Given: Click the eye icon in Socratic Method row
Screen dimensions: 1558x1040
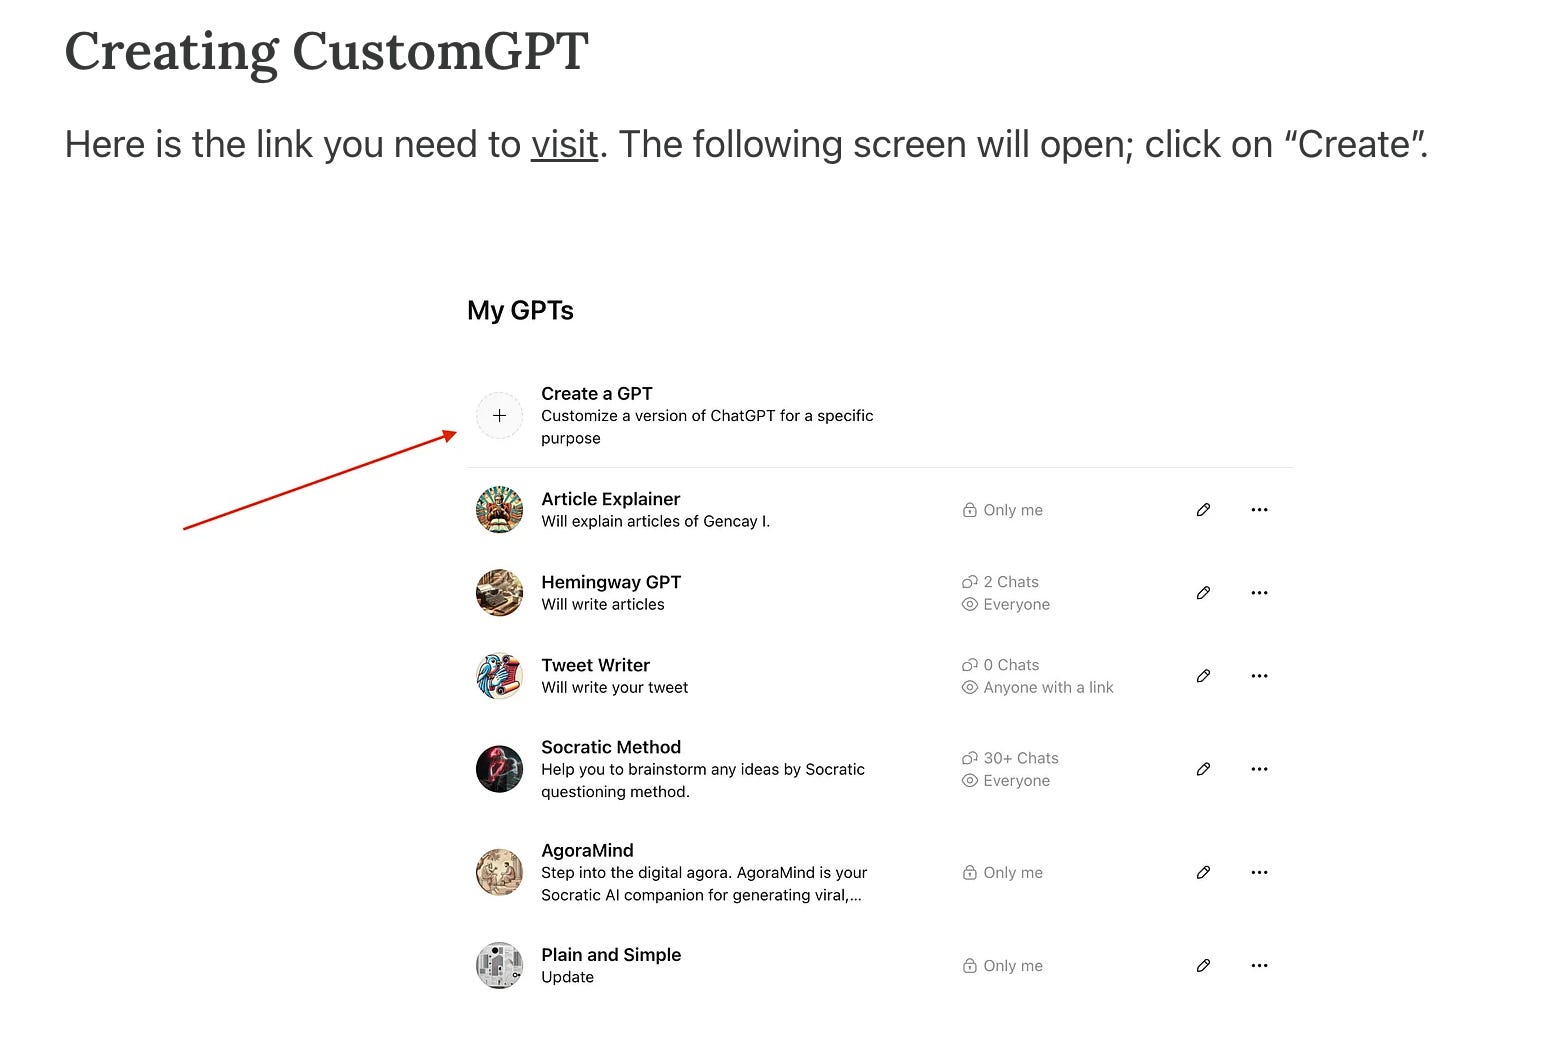Looking at the screenshot, I should [x=969, y=780].
